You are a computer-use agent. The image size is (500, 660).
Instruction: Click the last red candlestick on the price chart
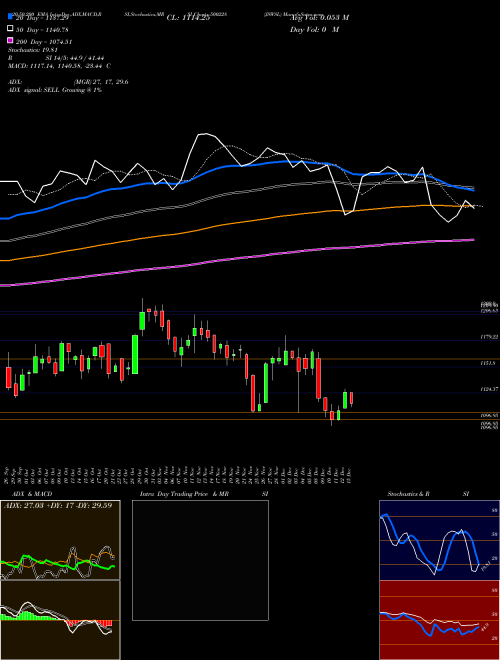(x=351, y=398)
